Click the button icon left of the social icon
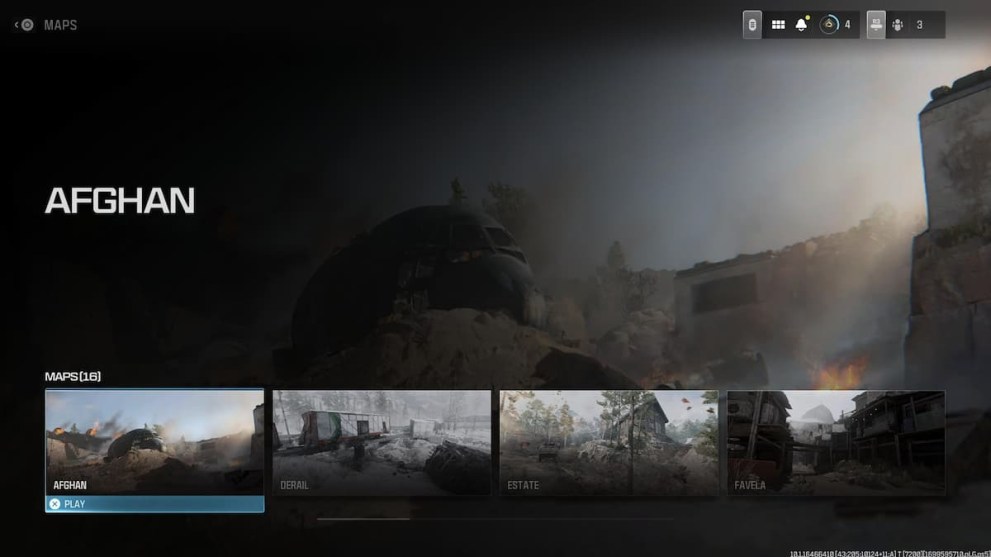The image size is (991, 557). [876, 25]
